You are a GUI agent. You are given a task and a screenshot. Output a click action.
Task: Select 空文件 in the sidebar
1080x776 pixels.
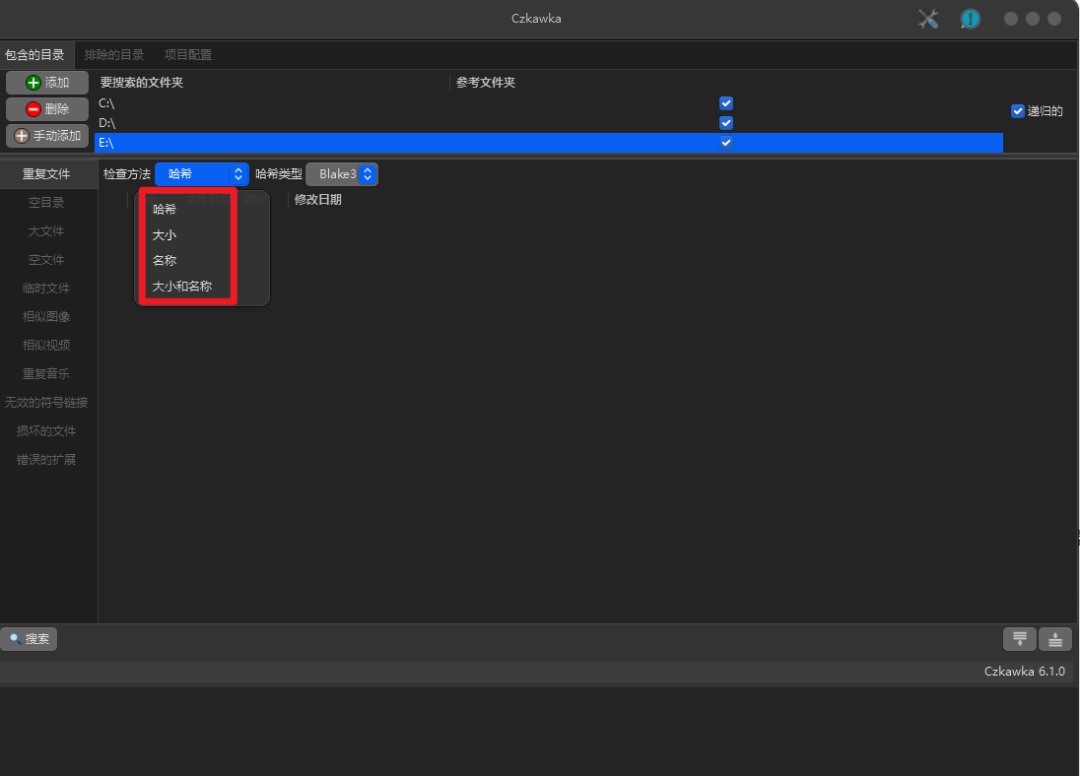(x=47, y=260)
